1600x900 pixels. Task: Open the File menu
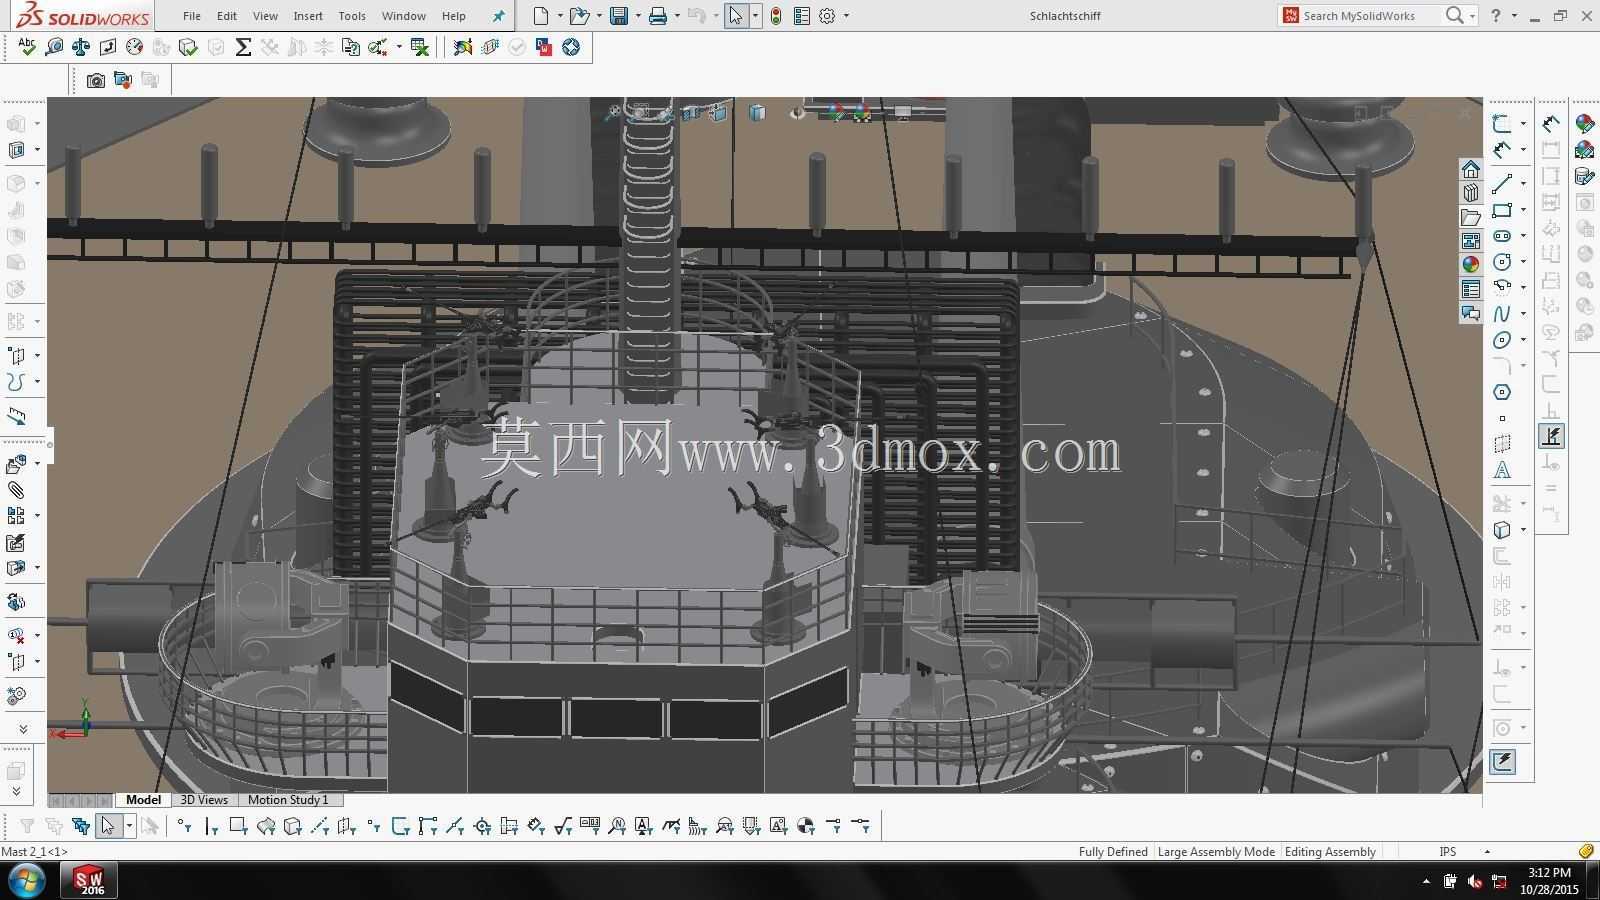[192, 16]
